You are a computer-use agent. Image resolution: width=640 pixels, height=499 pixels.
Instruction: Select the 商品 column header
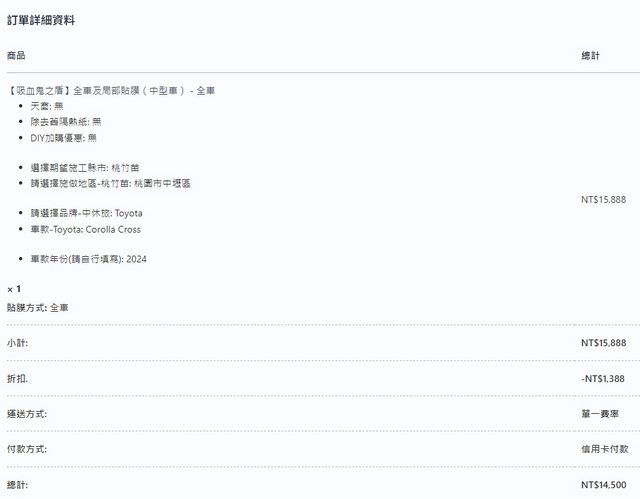[16, 55]
